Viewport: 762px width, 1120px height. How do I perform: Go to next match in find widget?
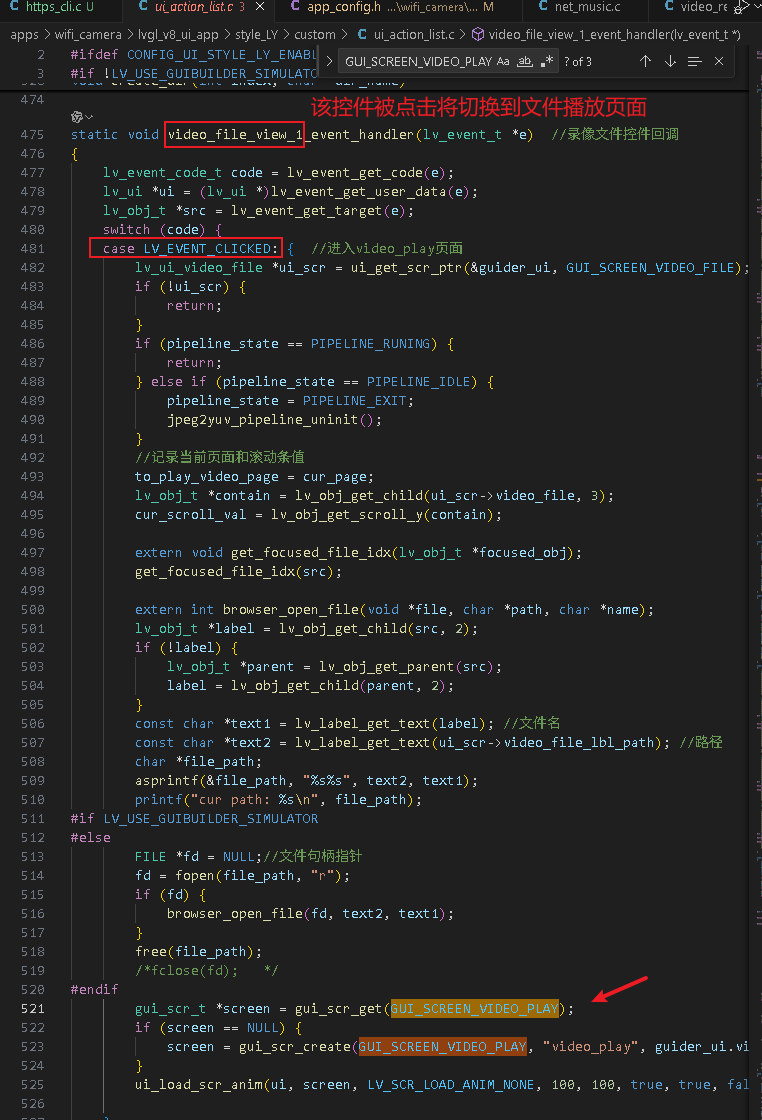click(x=670, y=61)
